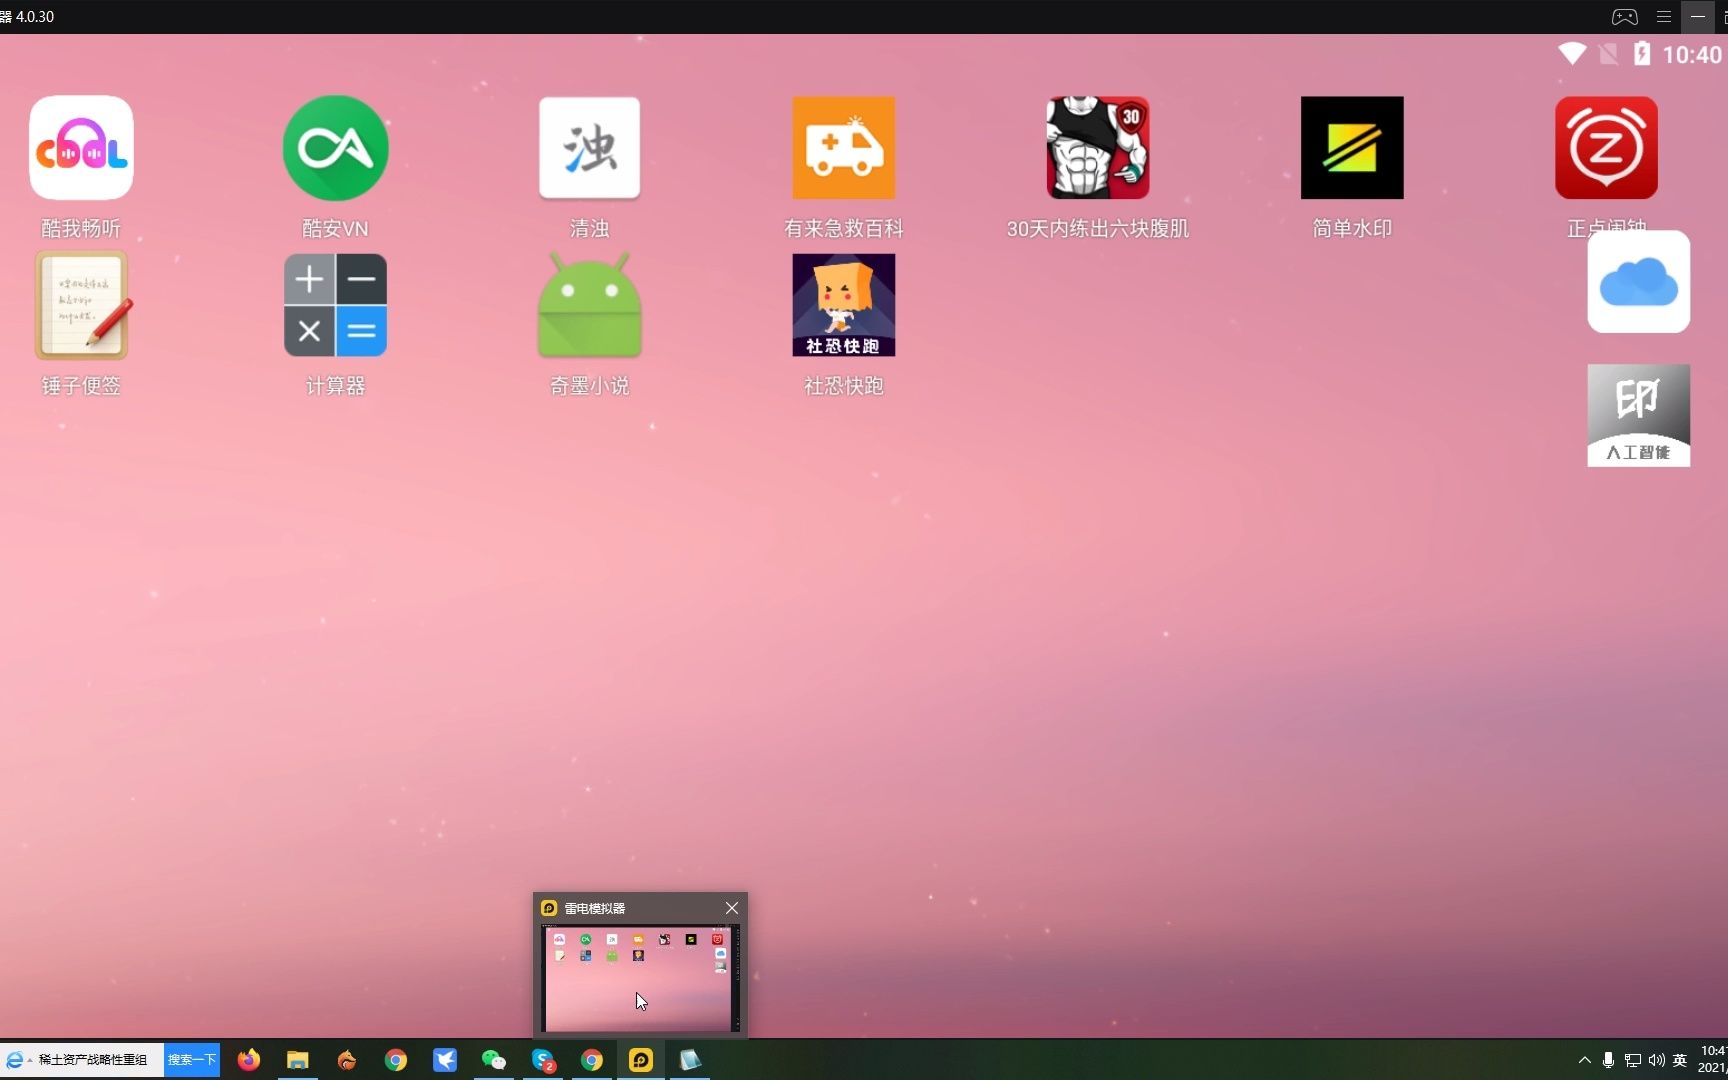
Task: Open the emulator hamburger menu
Action: [1664, 17]
